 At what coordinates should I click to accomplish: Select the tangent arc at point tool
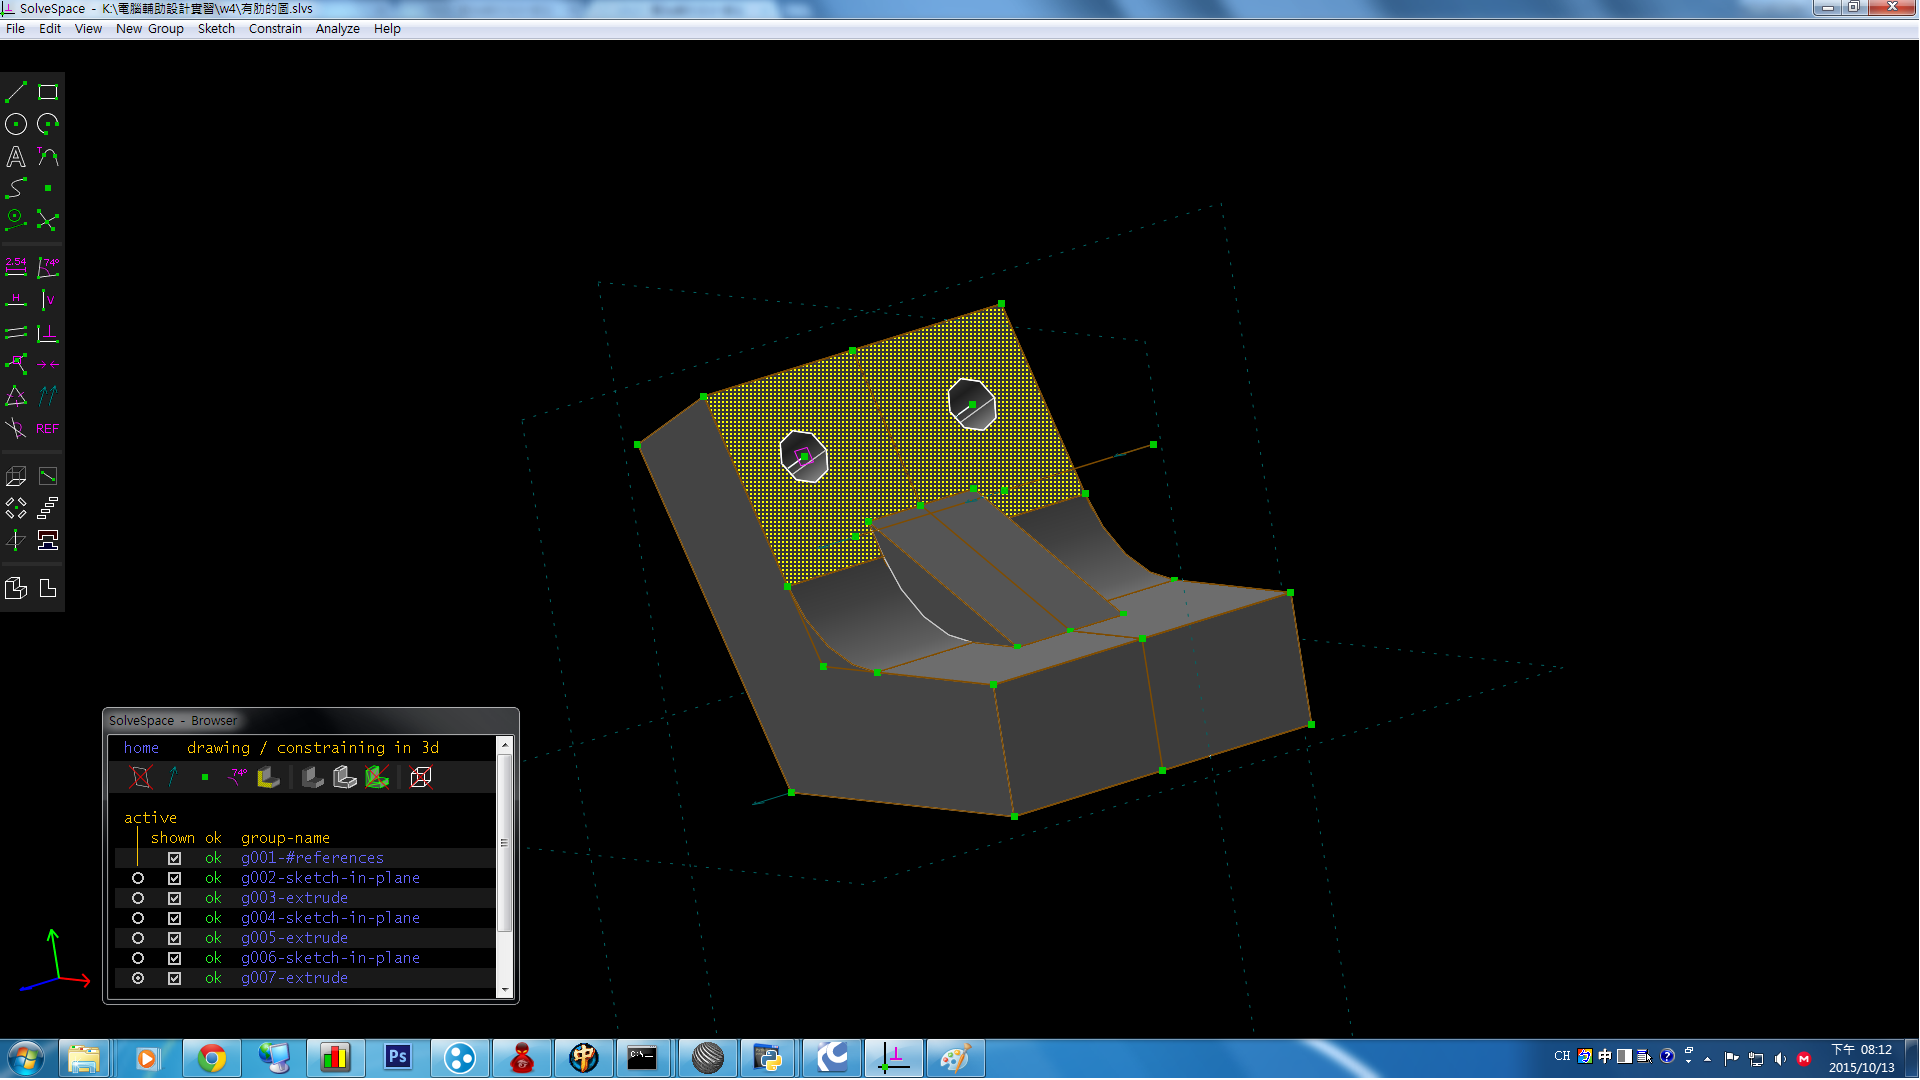pos(48,157)
